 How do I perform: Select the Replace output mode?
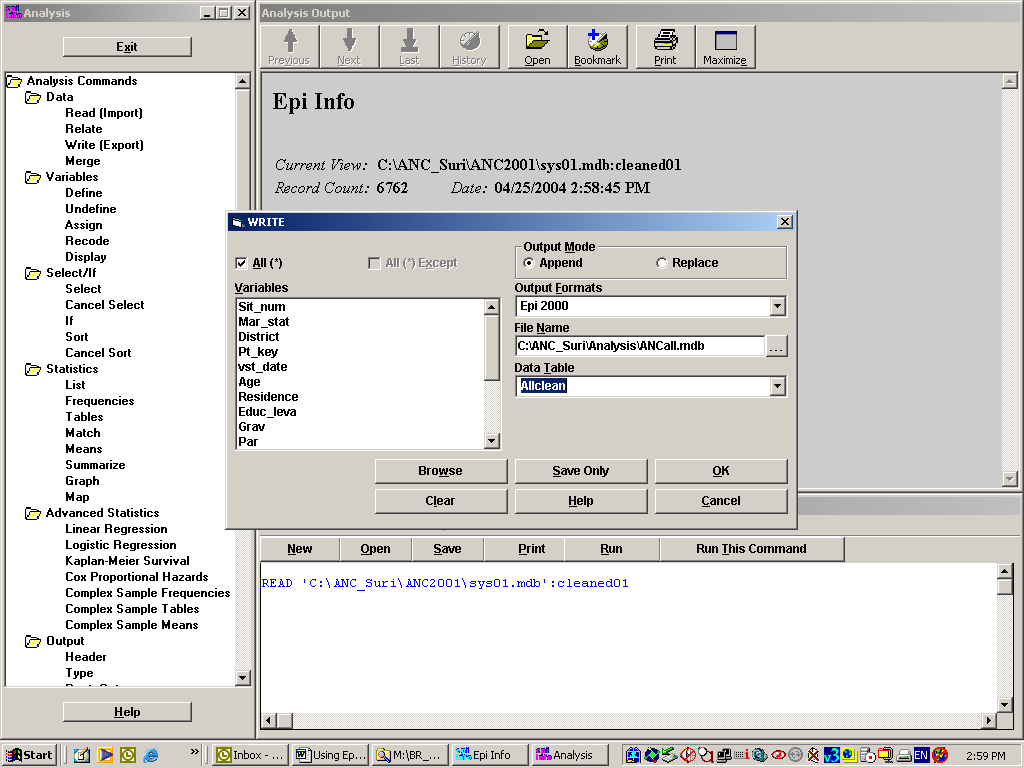662,263
